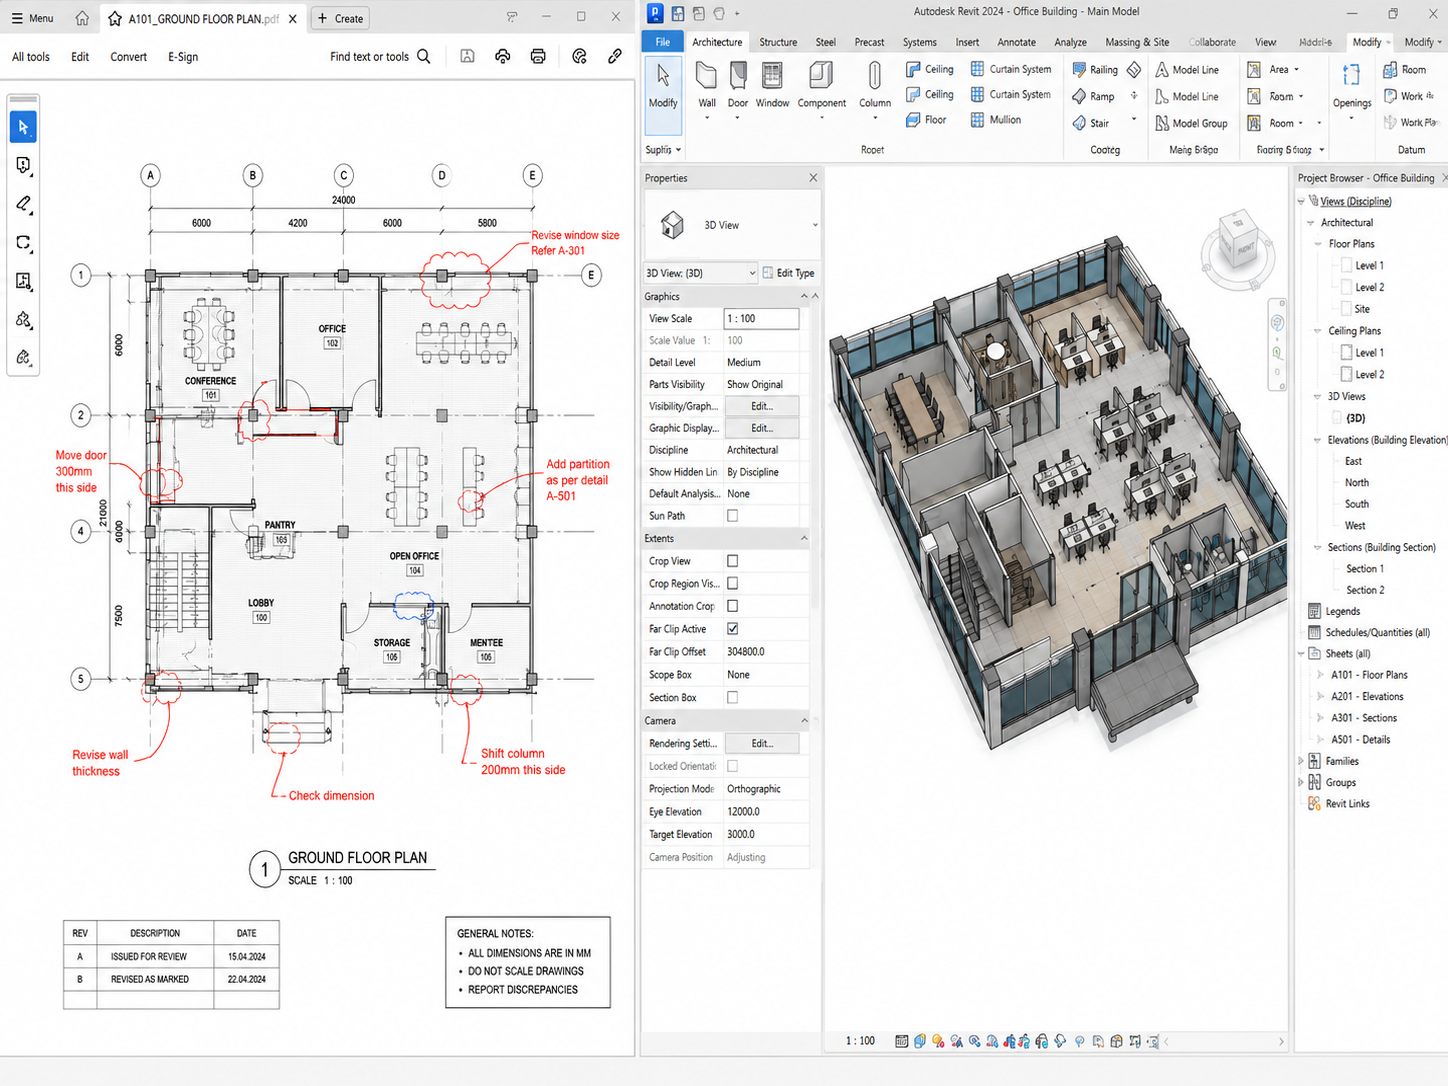
Task: Select the Window tool in Revit ribbon
Action: [x=772, y=86]
